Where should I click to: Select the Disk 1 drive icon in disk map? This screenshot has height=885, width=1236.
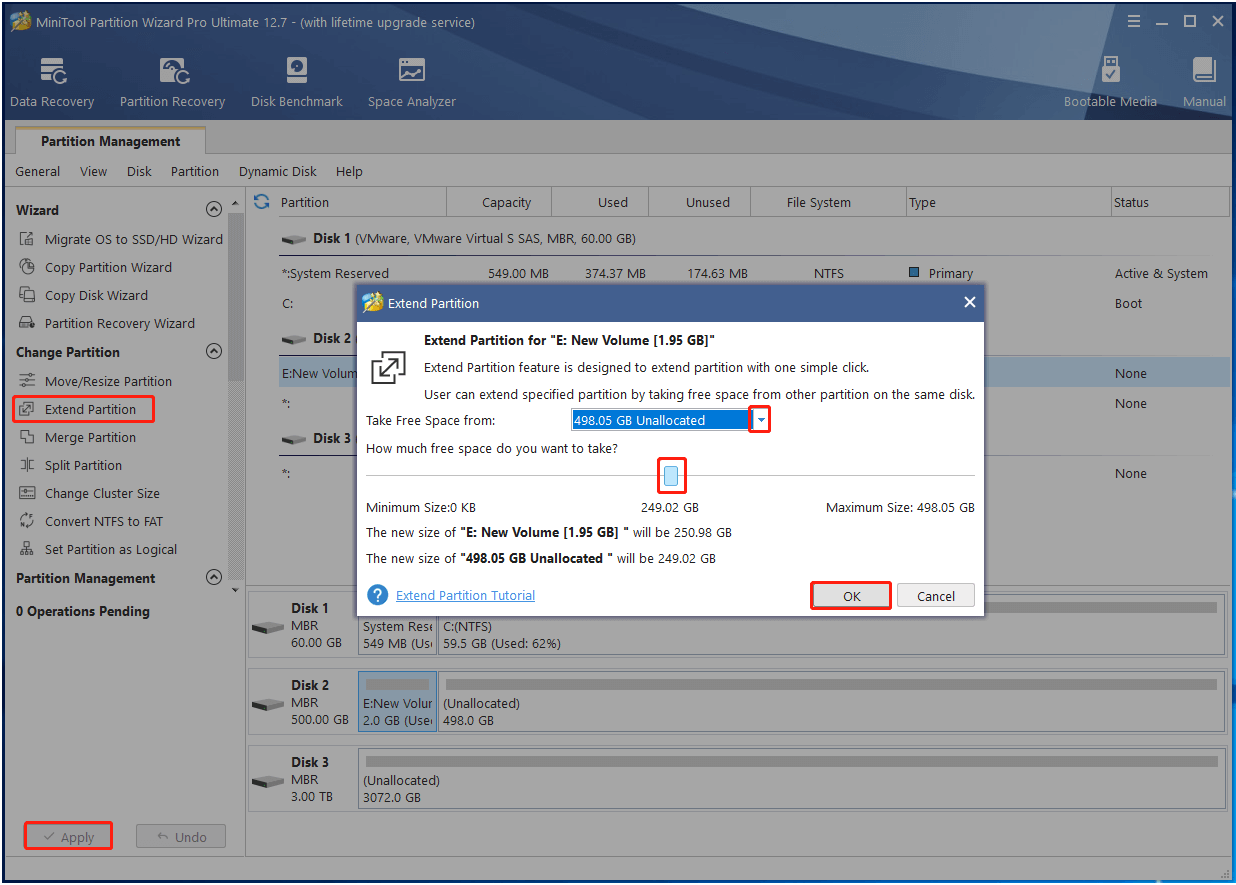click(269, 628)
